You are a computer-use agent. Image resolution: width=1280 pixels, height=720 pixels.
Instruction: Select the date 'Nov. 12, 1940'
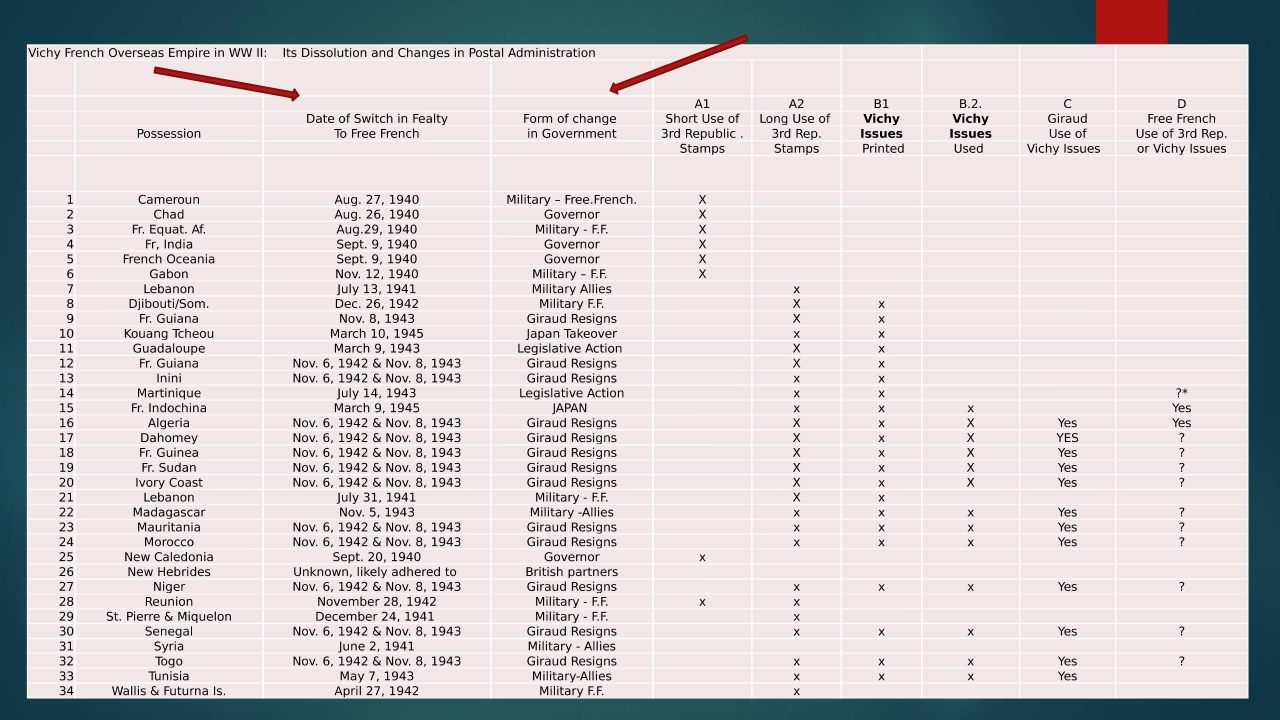click(x=377, y=275)
